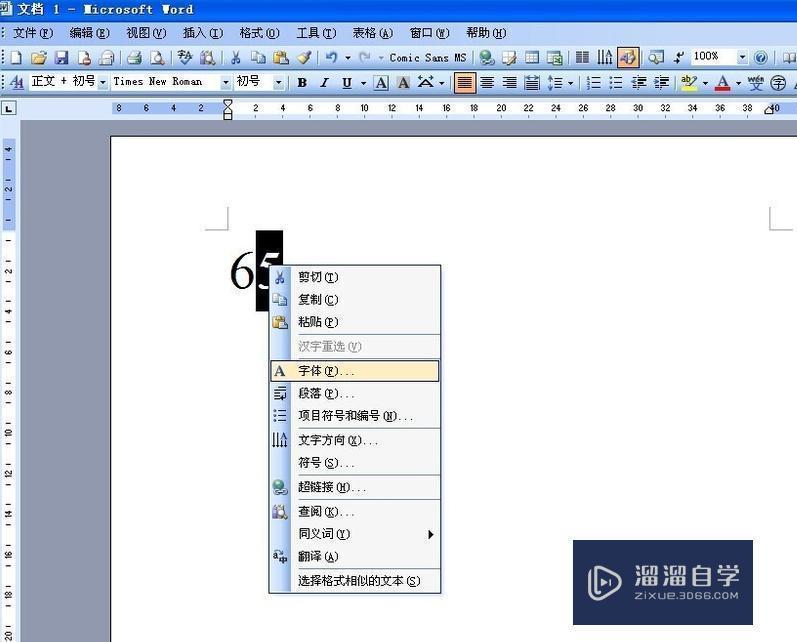The image size is (797, 642).
Task: Open Document Map icon
Action: tap(656, 57)
